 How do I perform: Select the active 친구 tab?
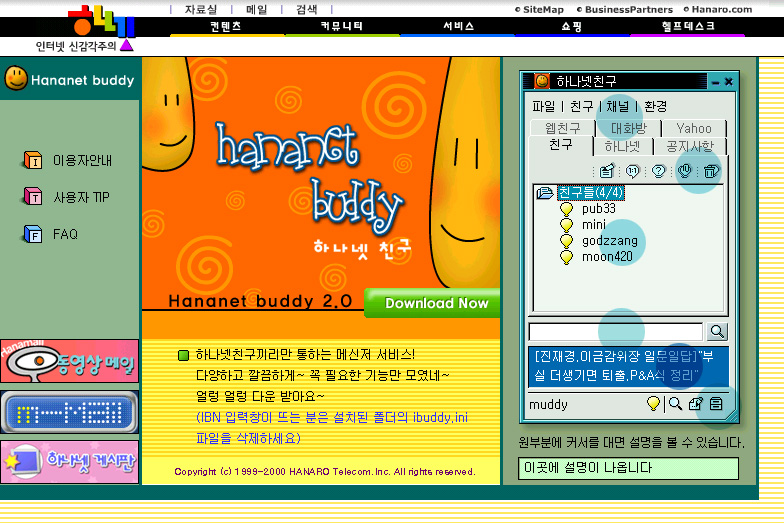pos(560,145)
